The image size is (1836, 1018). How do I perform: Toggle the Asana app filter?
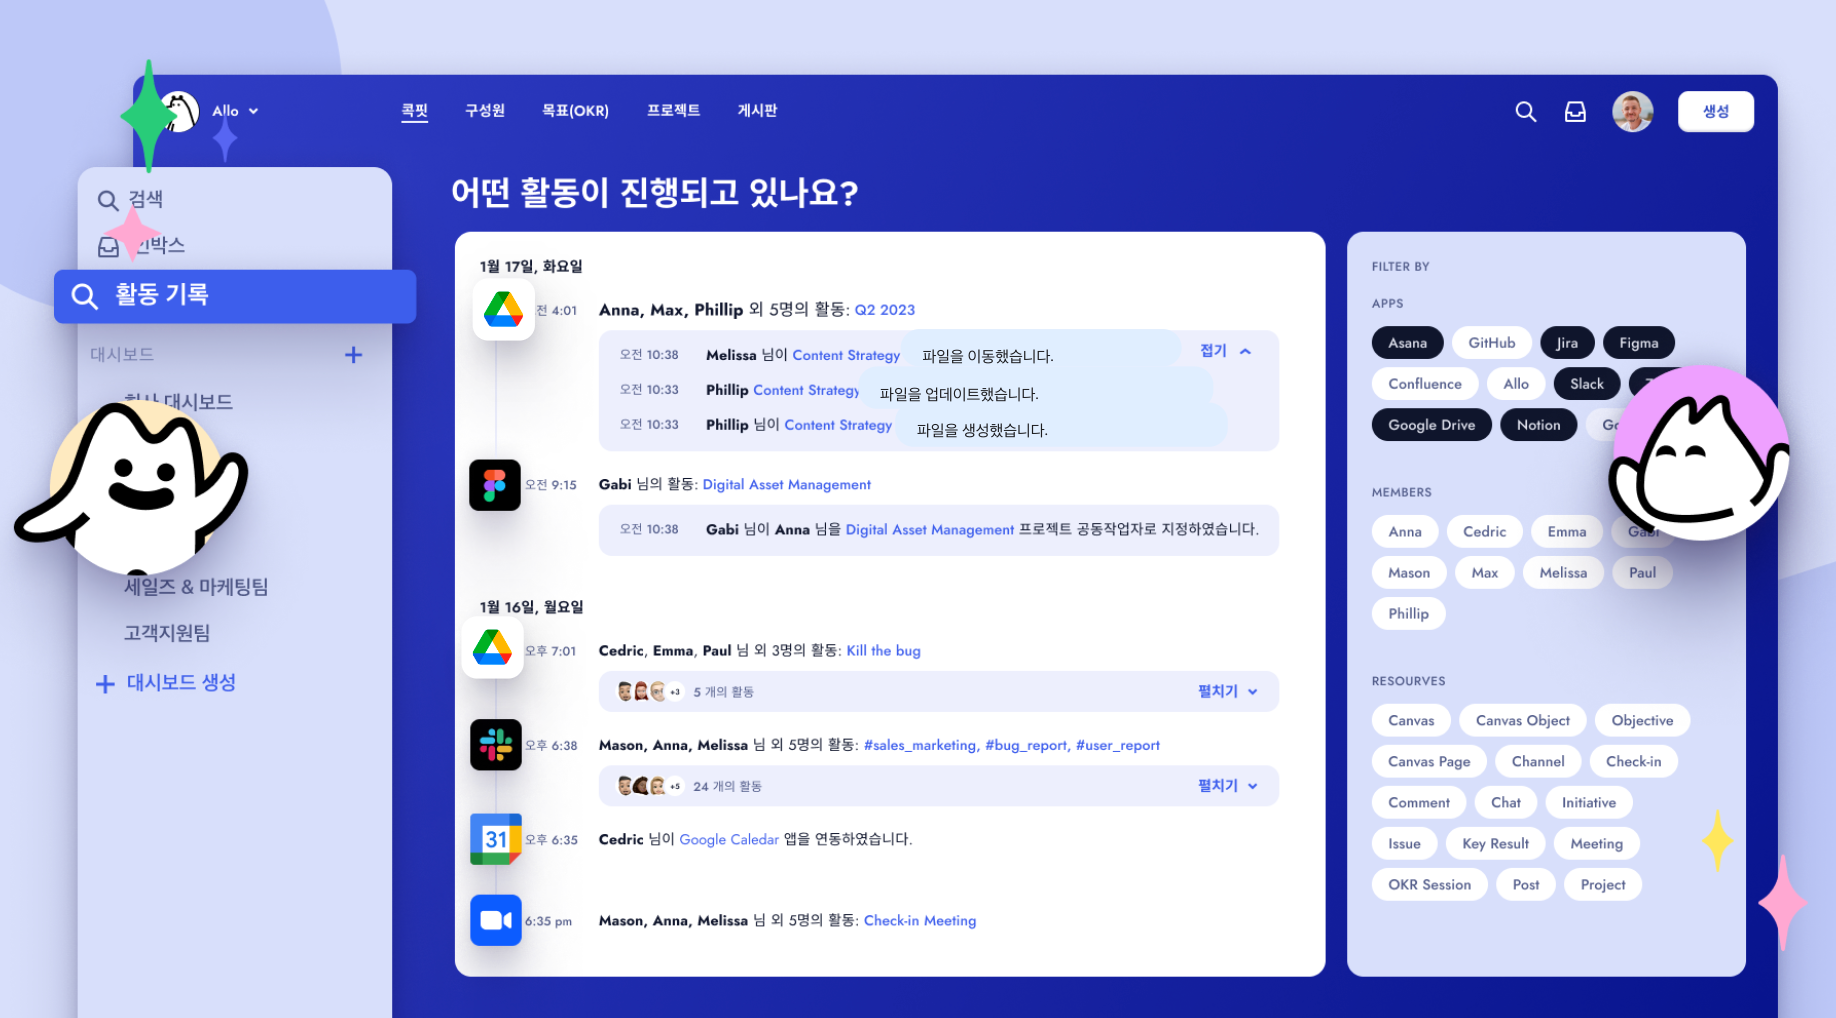[x=1407, y=343]
